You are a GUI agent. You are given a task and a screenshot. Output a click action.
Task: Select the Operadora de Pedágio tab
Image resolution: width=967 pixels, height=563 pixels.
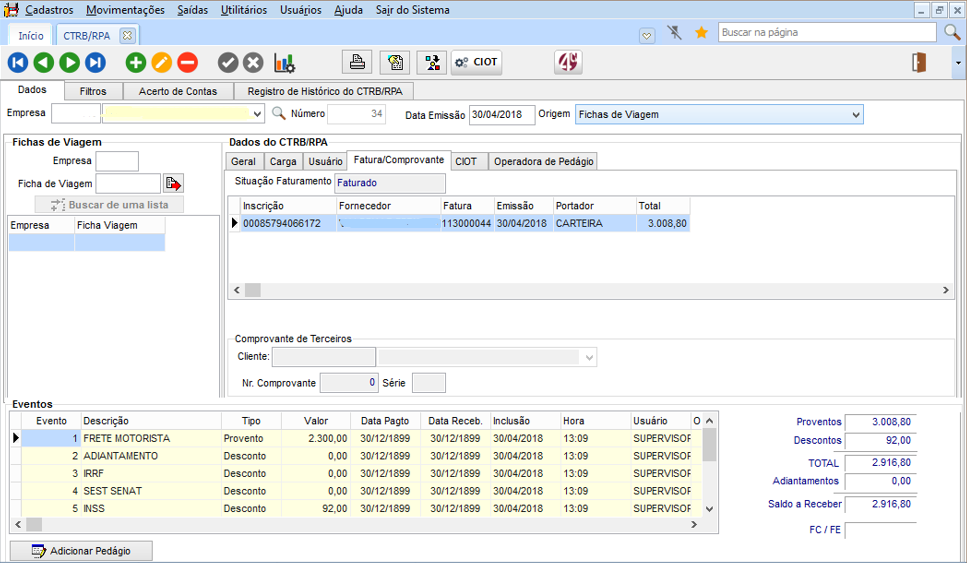tap(543, 161)
